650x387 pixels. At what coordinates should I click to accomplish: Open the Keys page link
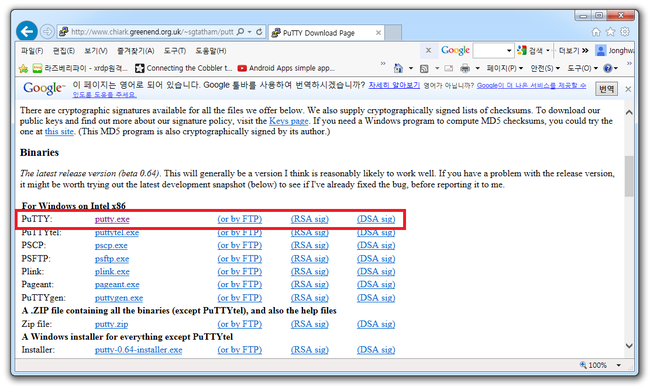(x=289, y=121)
